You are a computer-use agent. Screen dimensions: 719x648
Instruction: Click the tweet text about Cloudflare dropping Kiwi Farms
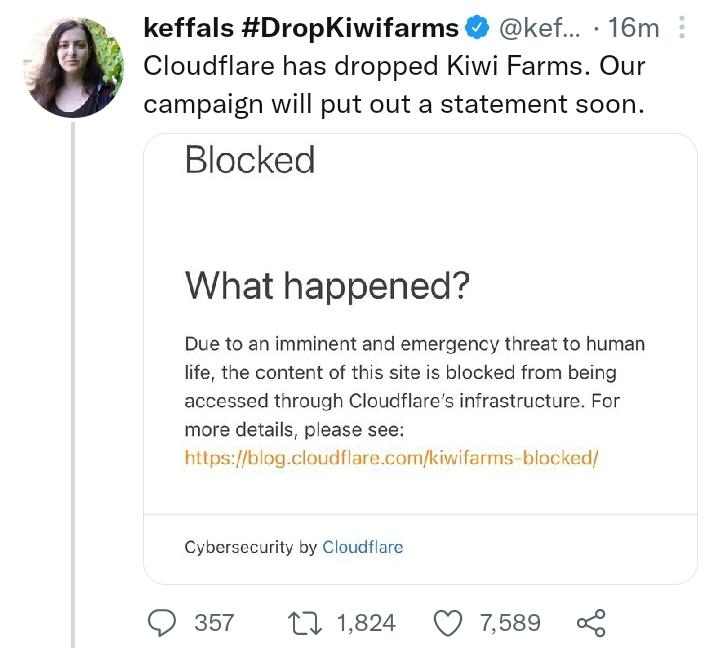(394, 84)
